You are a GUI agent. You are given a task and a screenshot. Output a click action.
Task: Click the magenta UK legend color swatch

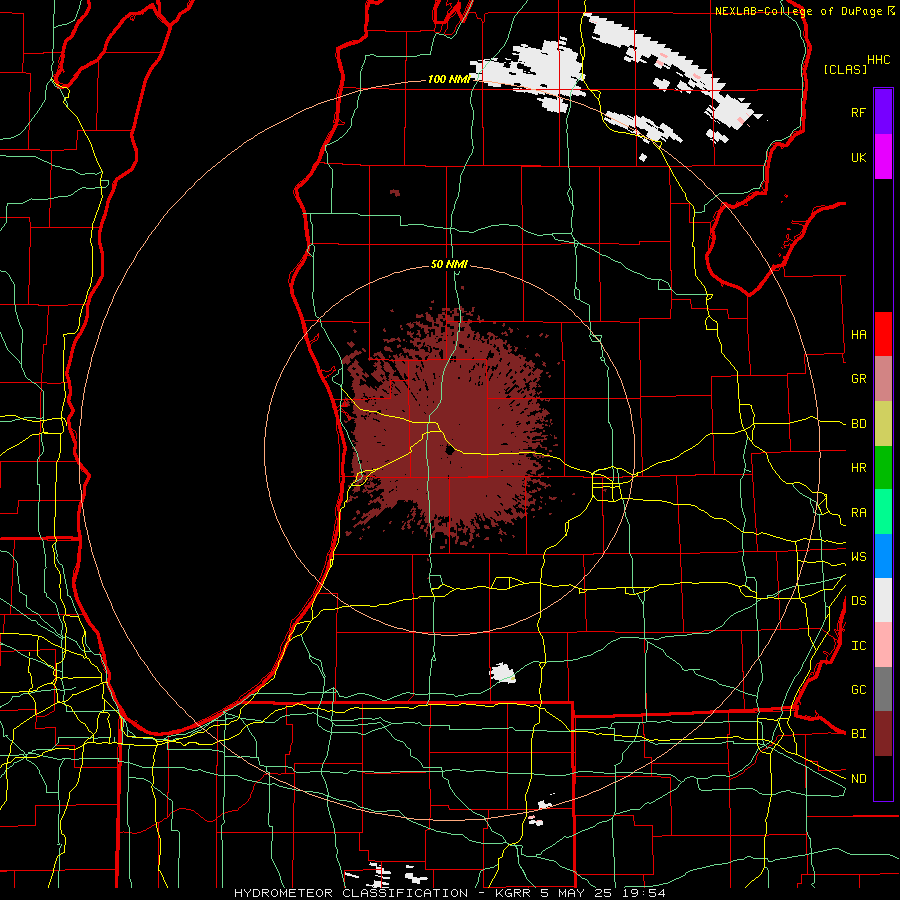click(x=883, y=157)
